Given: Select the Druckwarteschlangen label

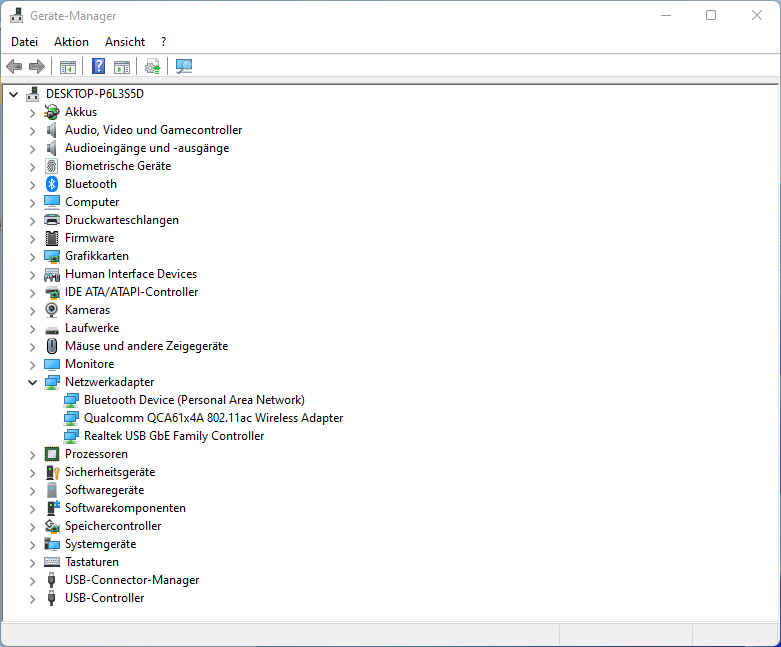Looking at the screenshot, I should pyautogui.click(x=122, y=220).
